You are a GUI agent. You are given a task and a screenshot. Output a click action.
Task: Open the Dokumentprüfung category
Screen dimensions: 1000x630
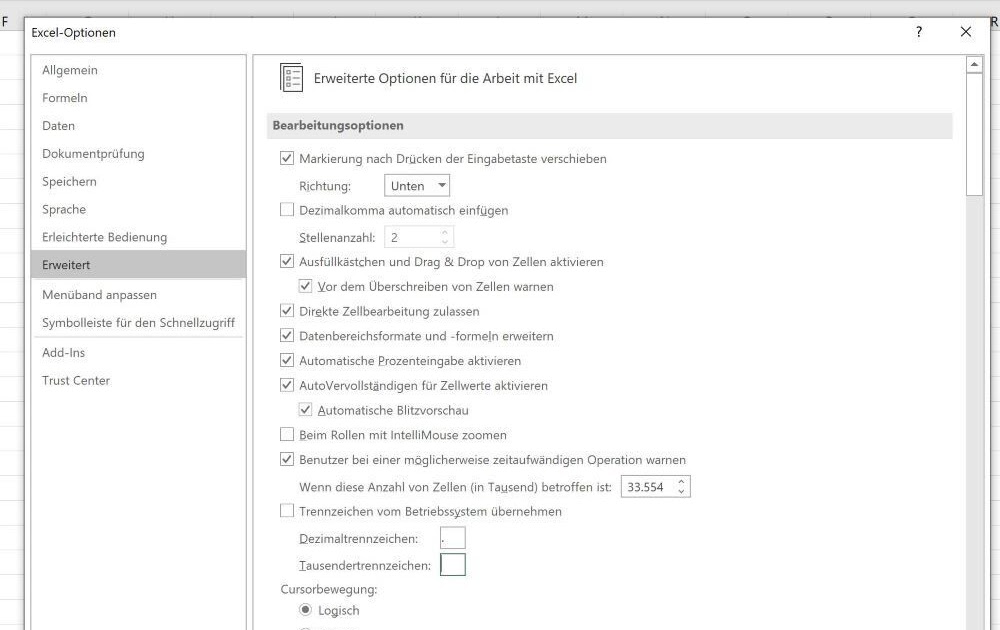138,154
